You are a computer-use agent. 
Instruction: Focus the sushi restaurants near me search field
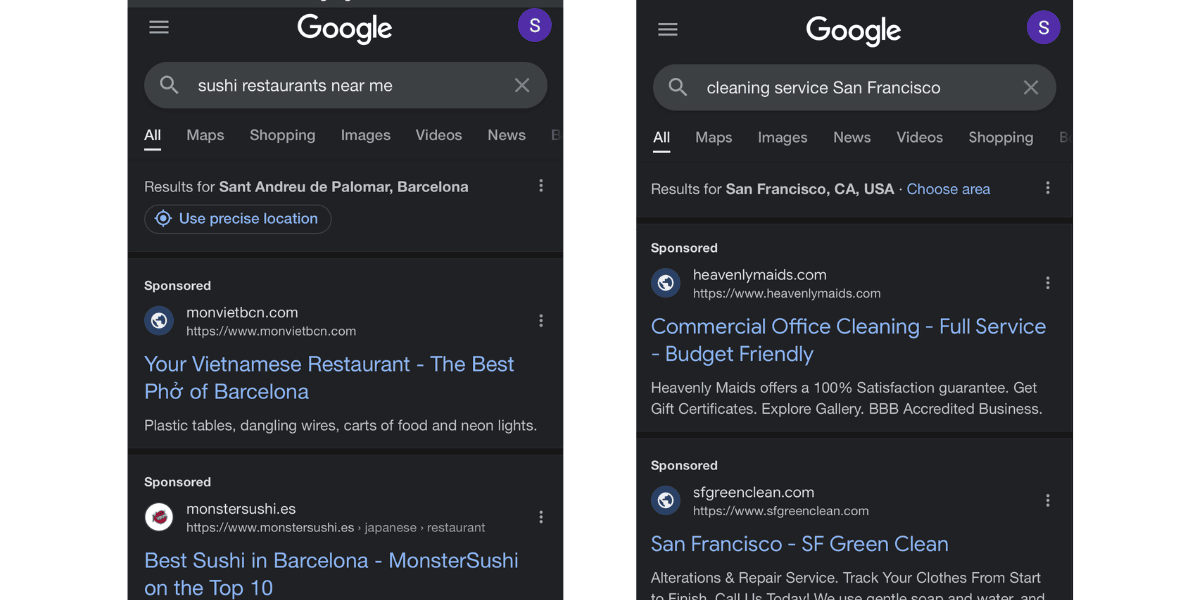pyautogui.click(x=345, y=85)
